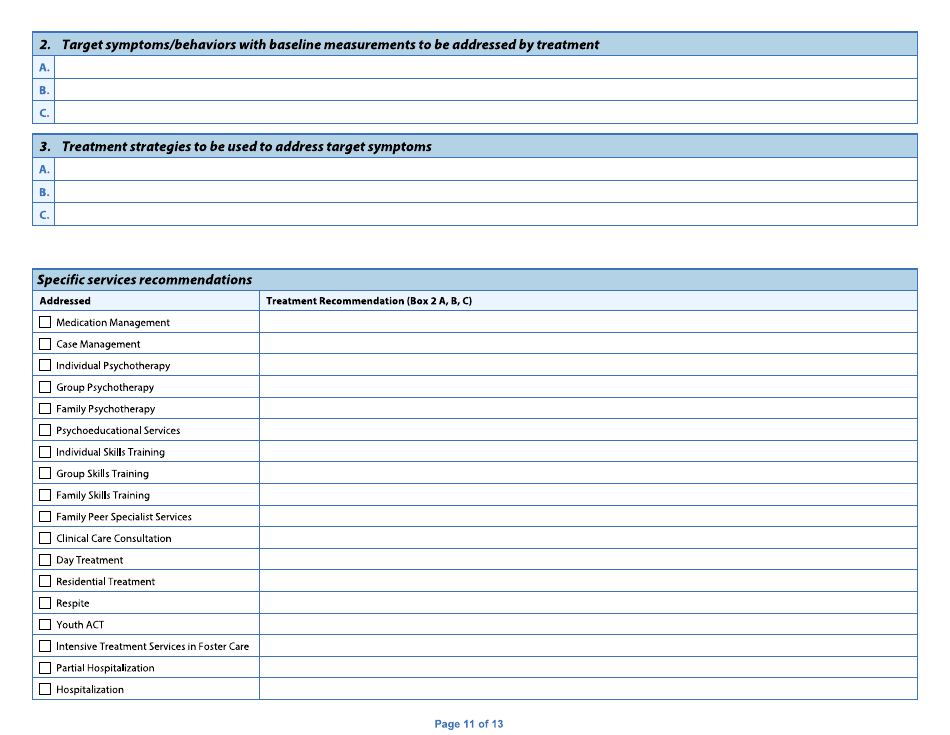Enable Individual Skills Training
Viewport: 950px width, 735px height.
click(45, 451)
